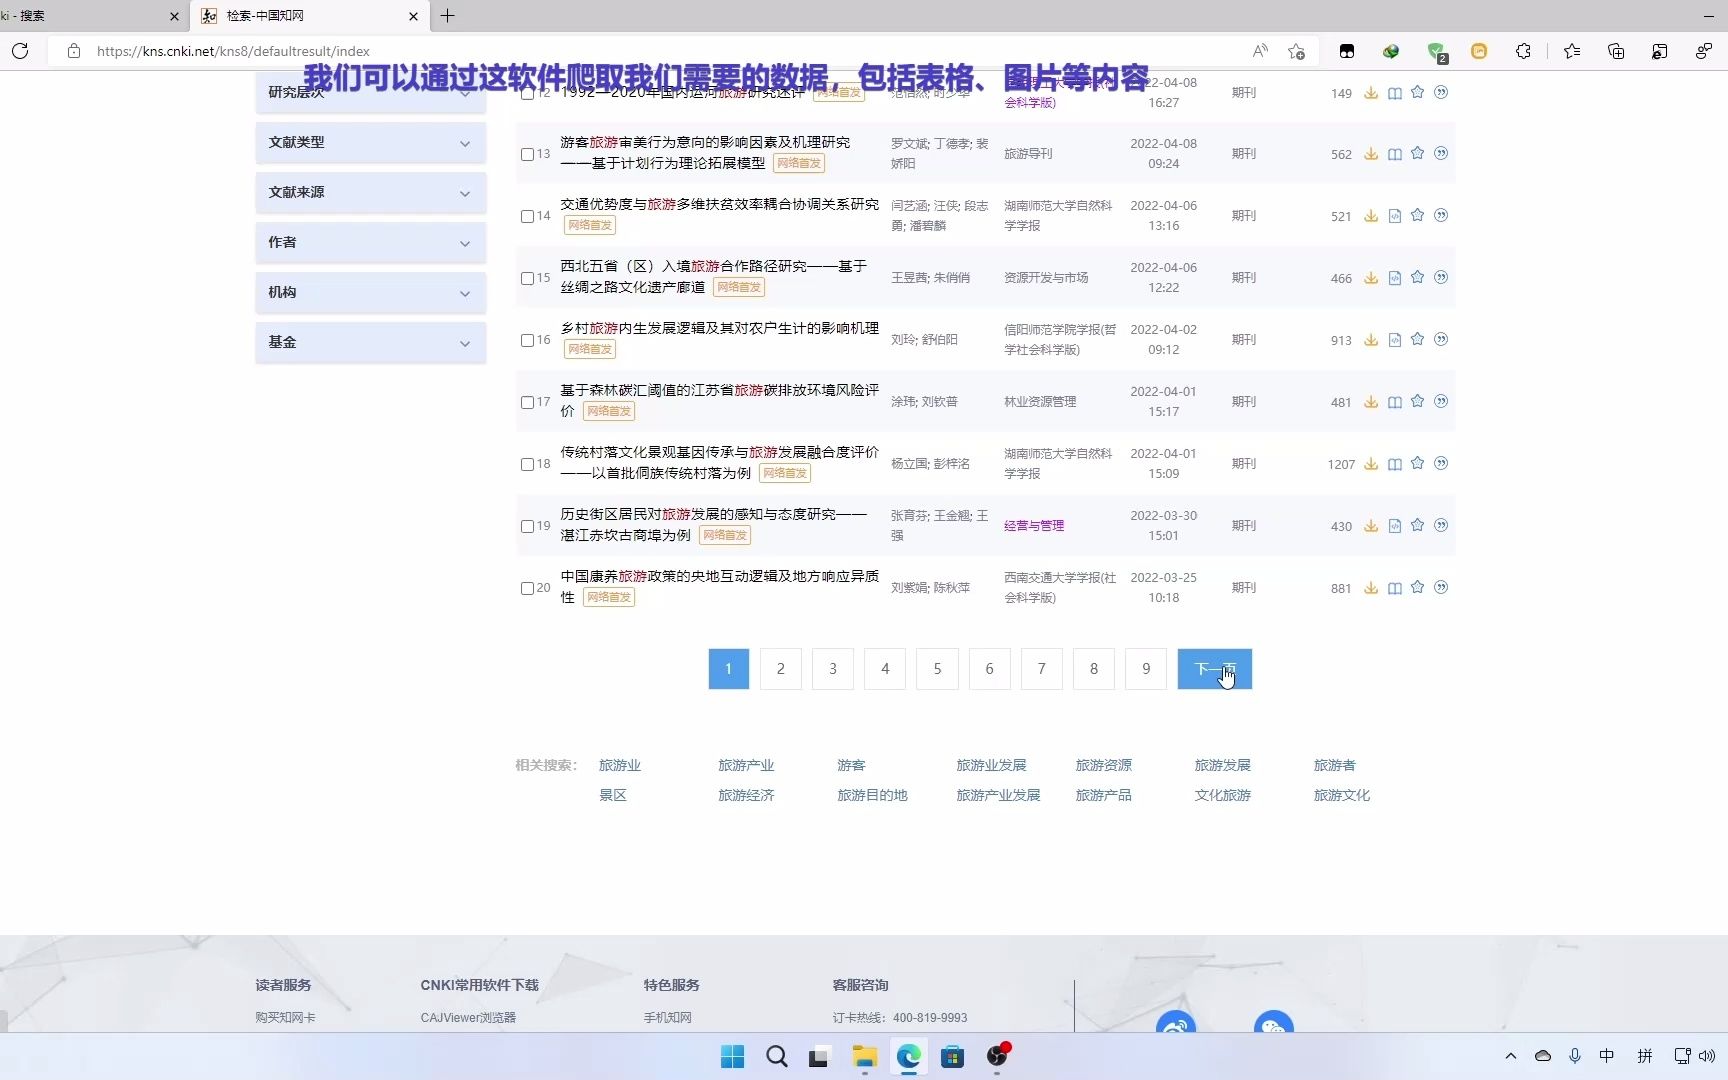Viewport: 1728px width, 1080px height.
Task: Open footer link 购买知网卡
Action: [285, 1017]
